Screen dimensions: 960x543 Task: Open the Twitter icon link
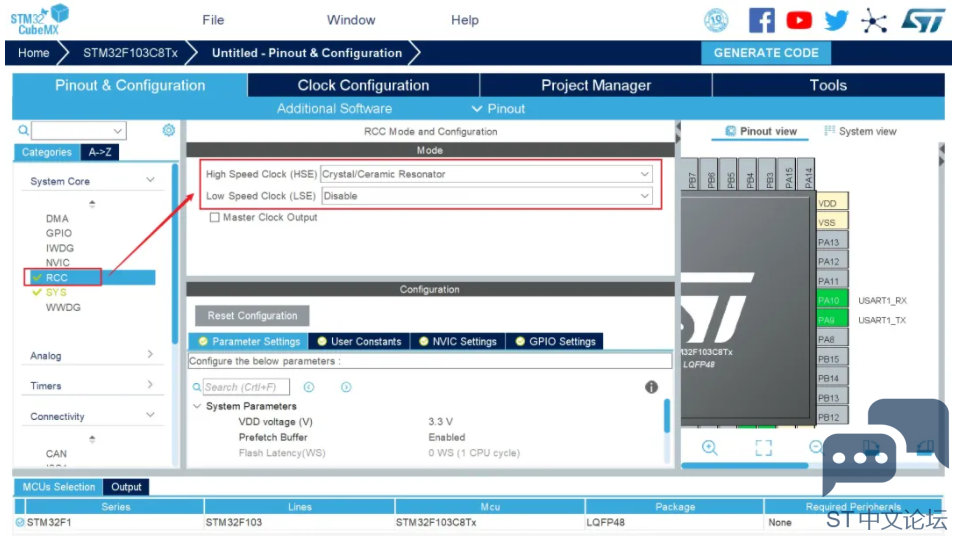point(836,20)
